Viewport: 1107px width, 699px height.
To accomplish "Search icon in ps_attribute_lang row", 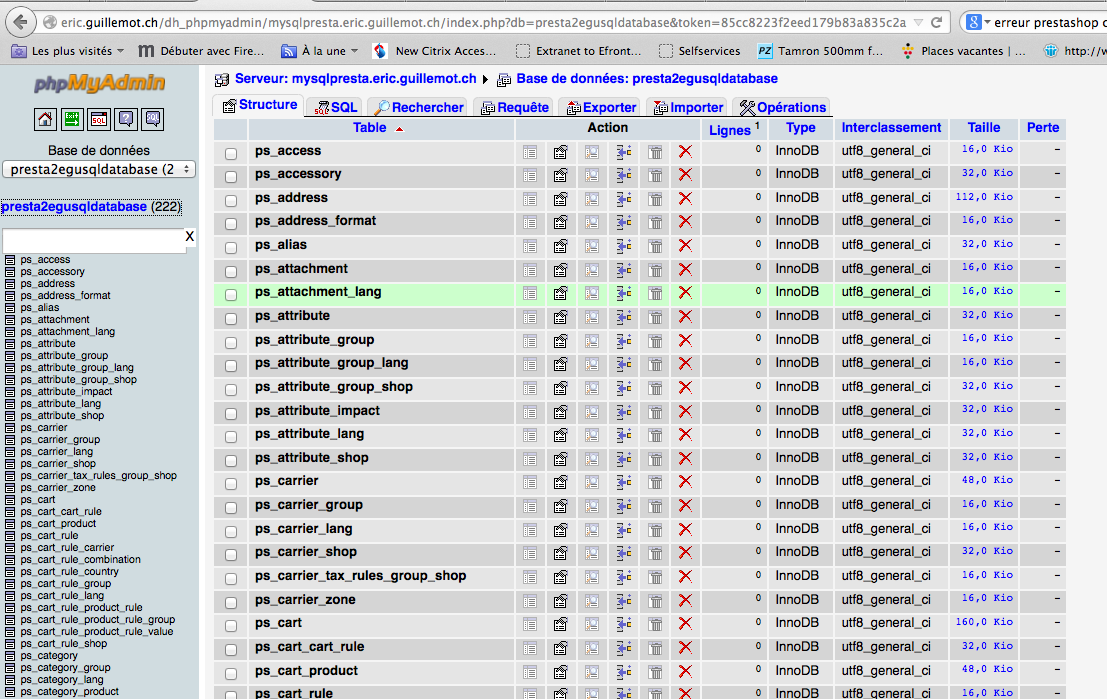I will (592, 435).
